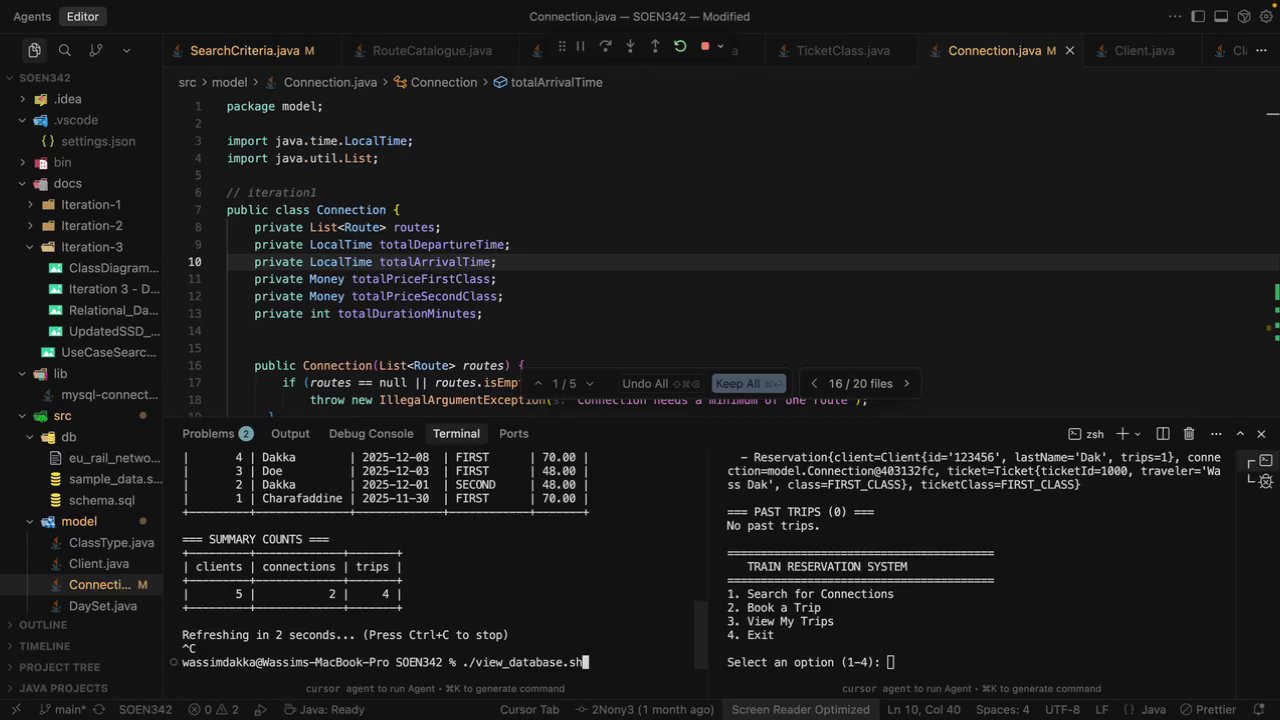Expand the Iteration-1 folder
The width and height of the screenshot is (1280, 720).
(x=90, y=205)
